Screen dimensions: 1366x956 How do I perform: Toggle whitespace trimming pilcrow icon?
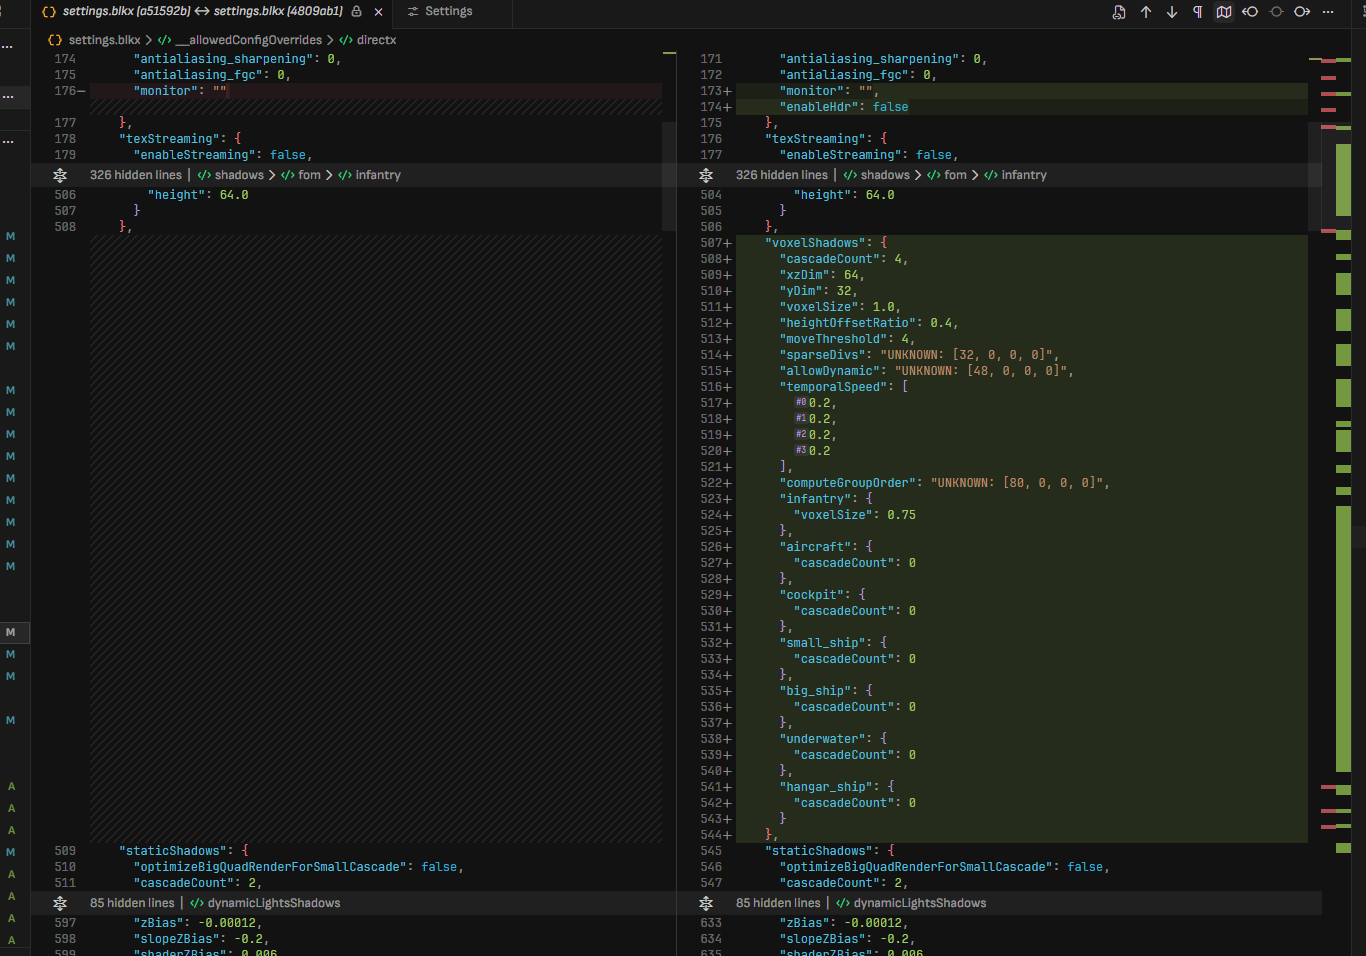click(1198, 12)
